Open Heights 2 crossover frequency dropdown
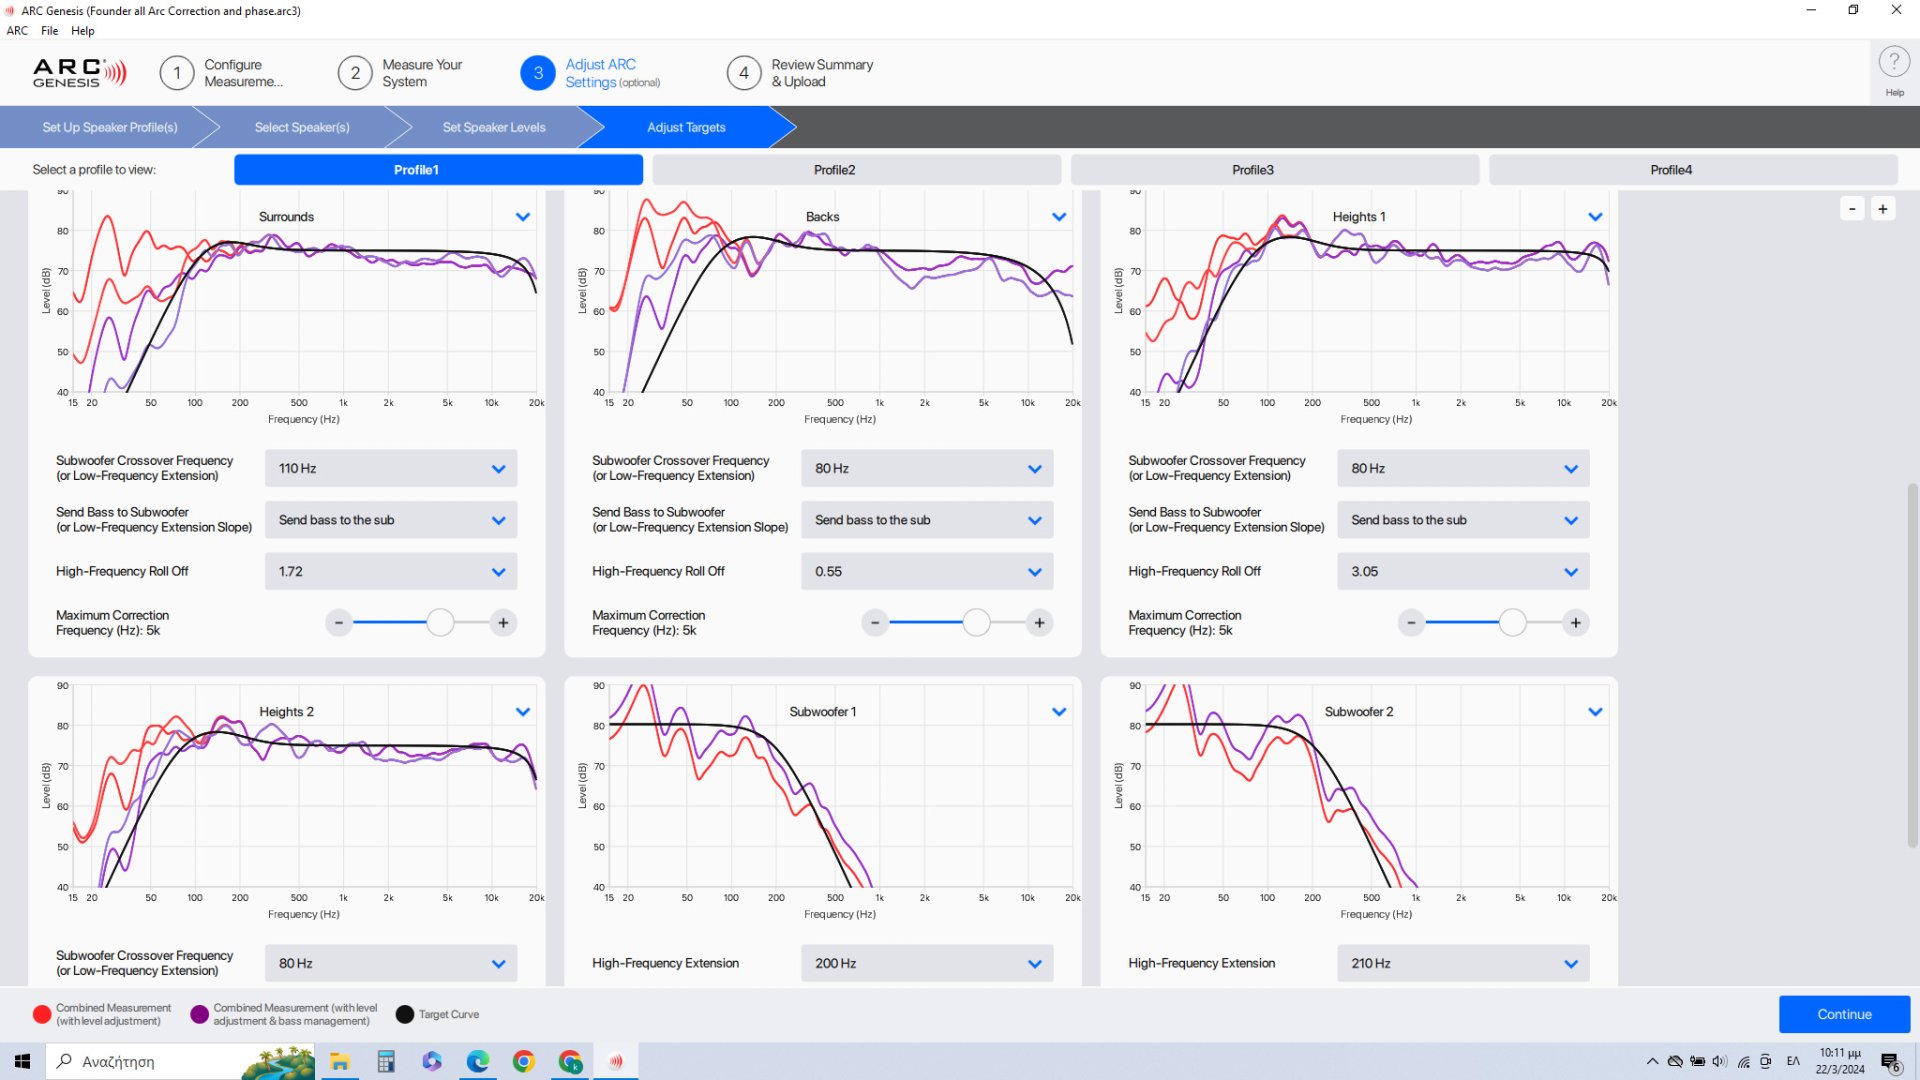The image size is (1920, 1080). pos(391,963)
